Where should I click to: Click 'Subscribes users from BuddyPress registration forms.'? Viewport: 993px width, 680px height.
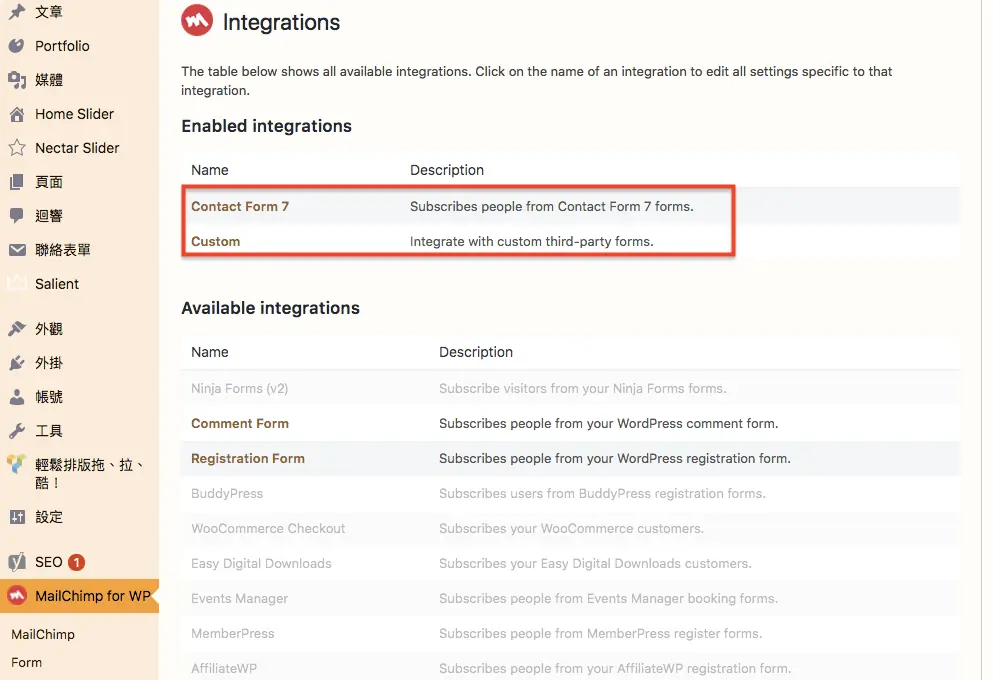point(602,493)
